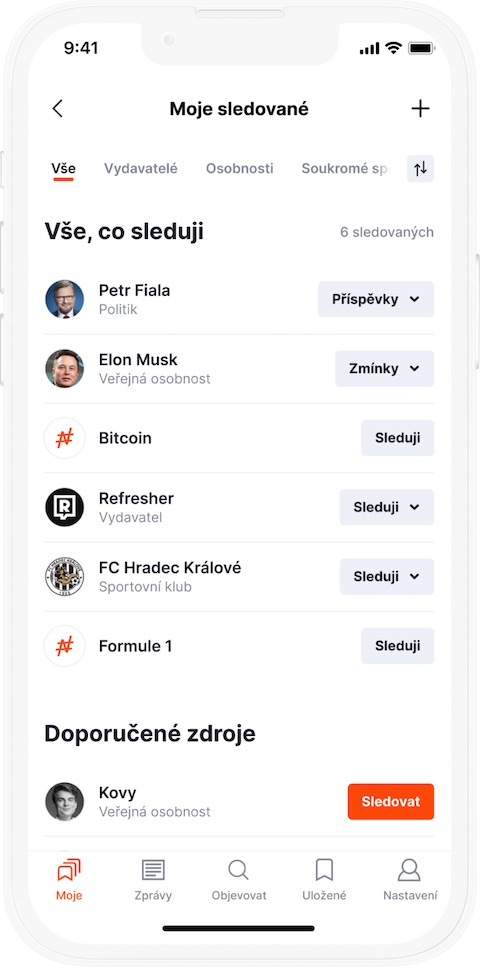Open Elon Musk's profile picture
Image resolution: width=480 pixels, height=967 pixels.
(x=65, y=369)
